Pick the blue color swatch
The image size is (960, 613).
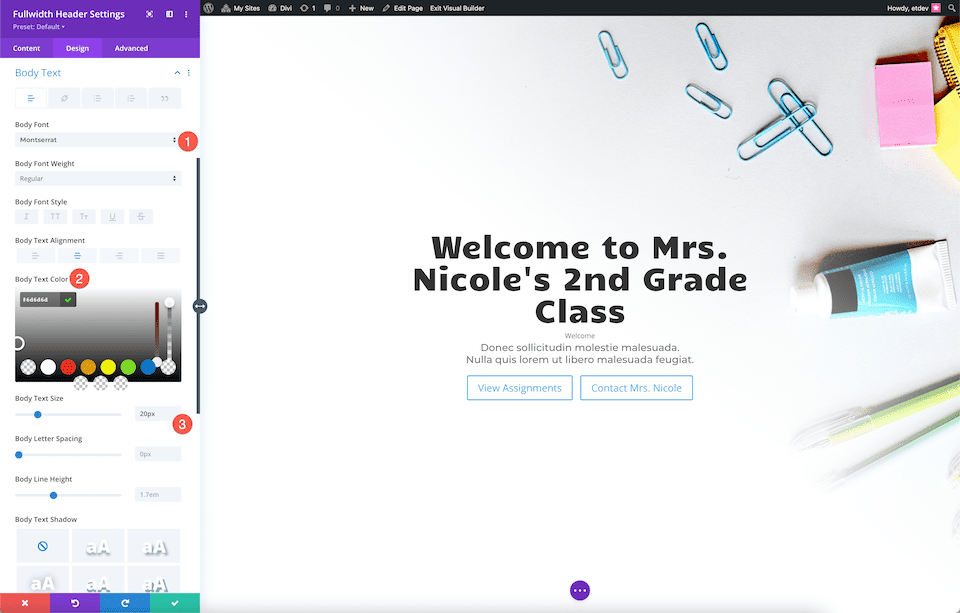click(x=148, y=367)
